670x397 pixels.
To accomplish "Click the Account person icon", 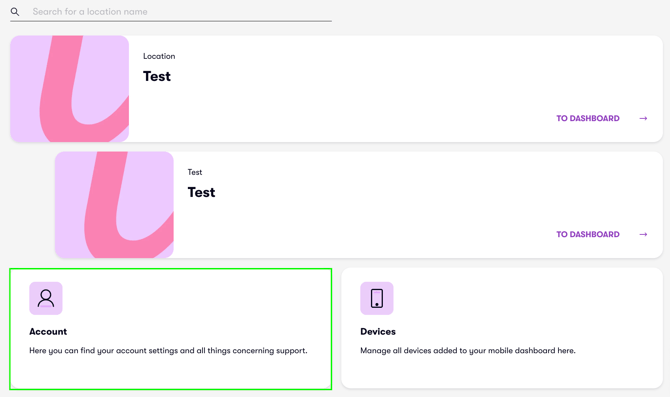I will [46, 298].
